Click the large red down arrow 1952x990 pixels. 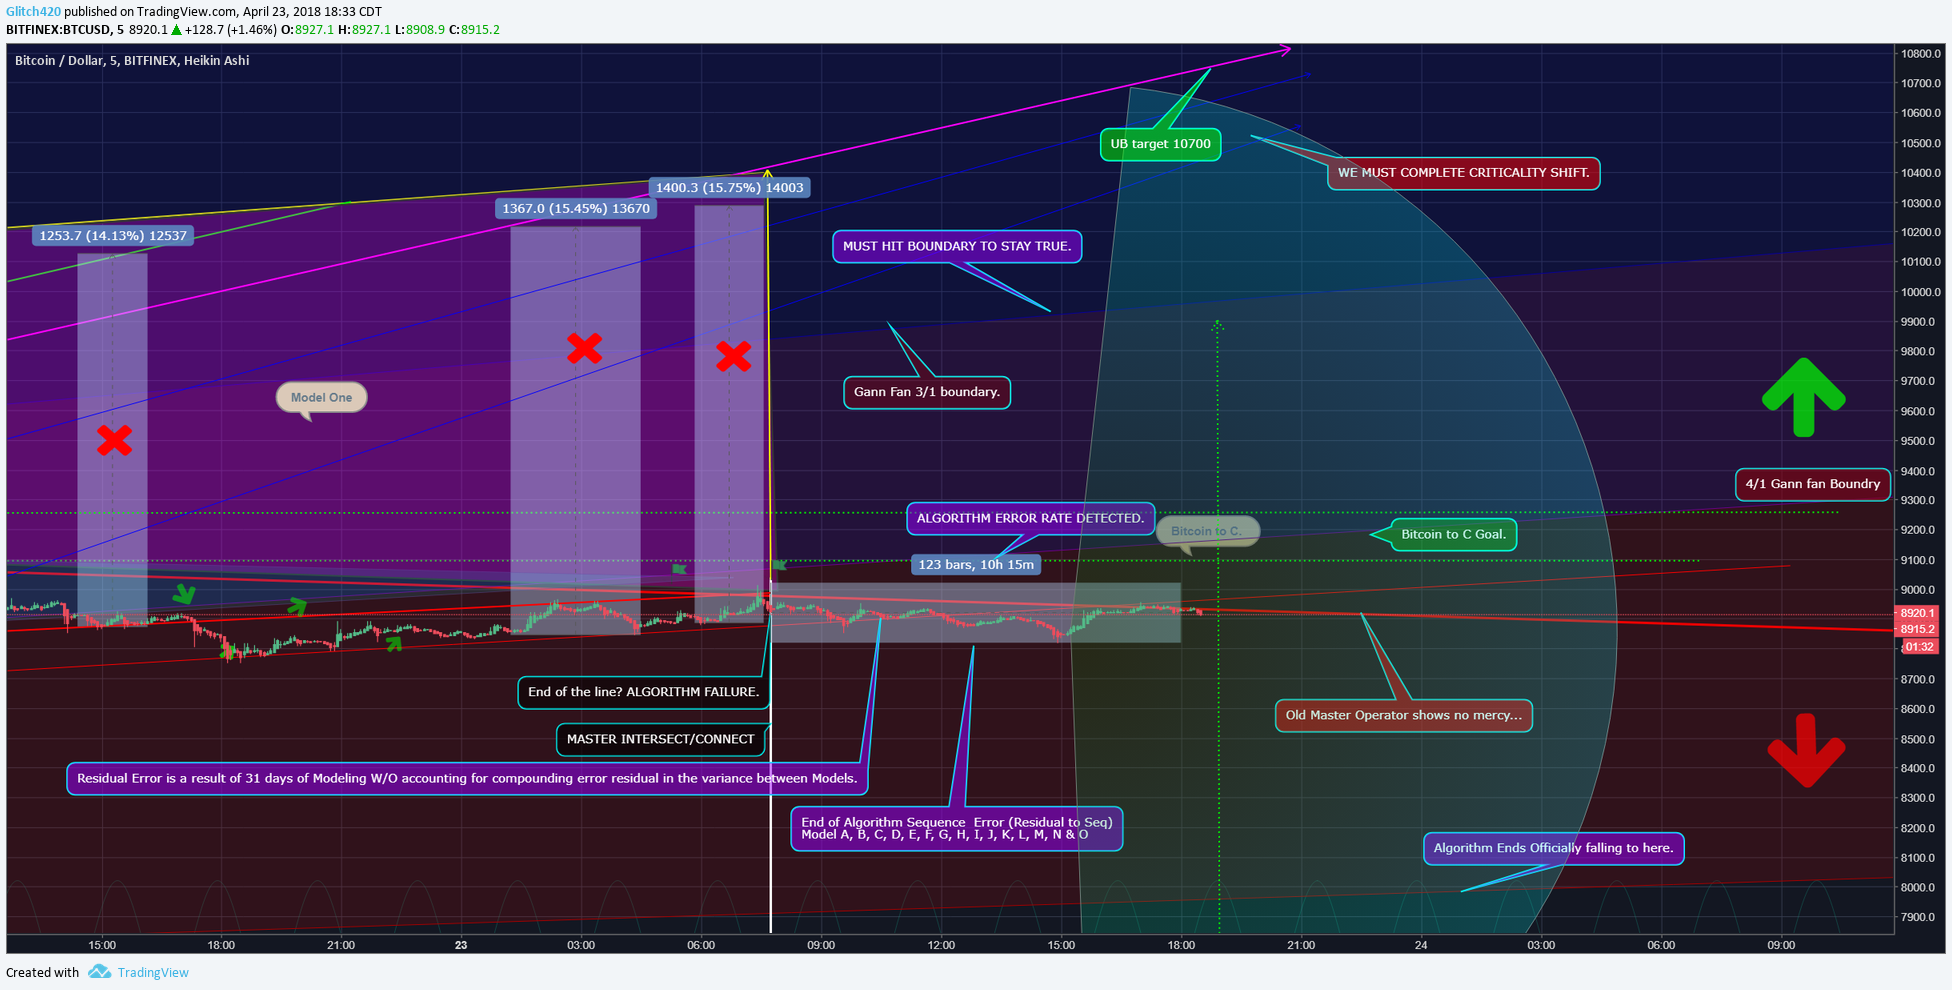(1806, 750)
